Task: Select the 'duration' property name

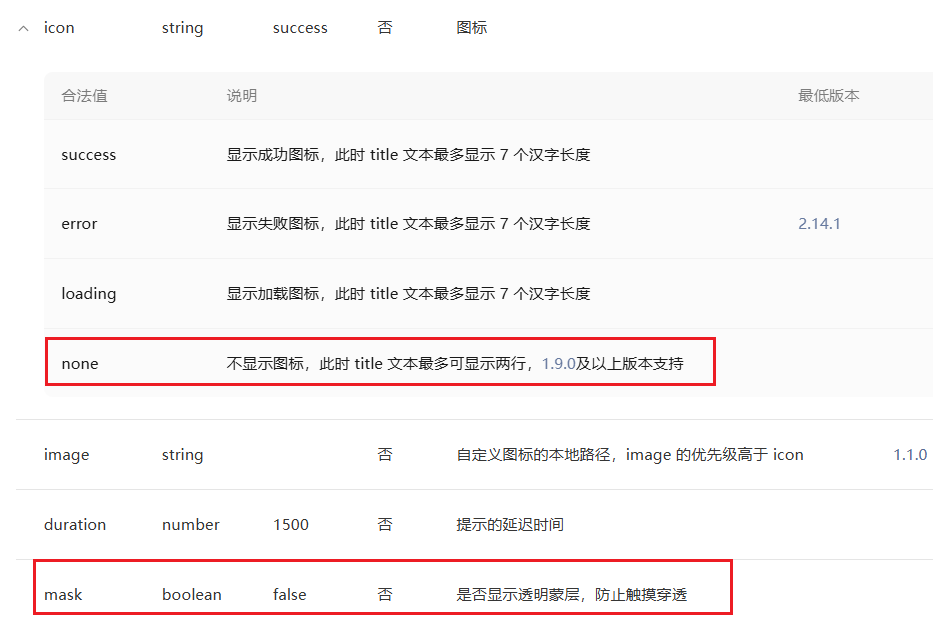Action: click(x=75, y=525)
